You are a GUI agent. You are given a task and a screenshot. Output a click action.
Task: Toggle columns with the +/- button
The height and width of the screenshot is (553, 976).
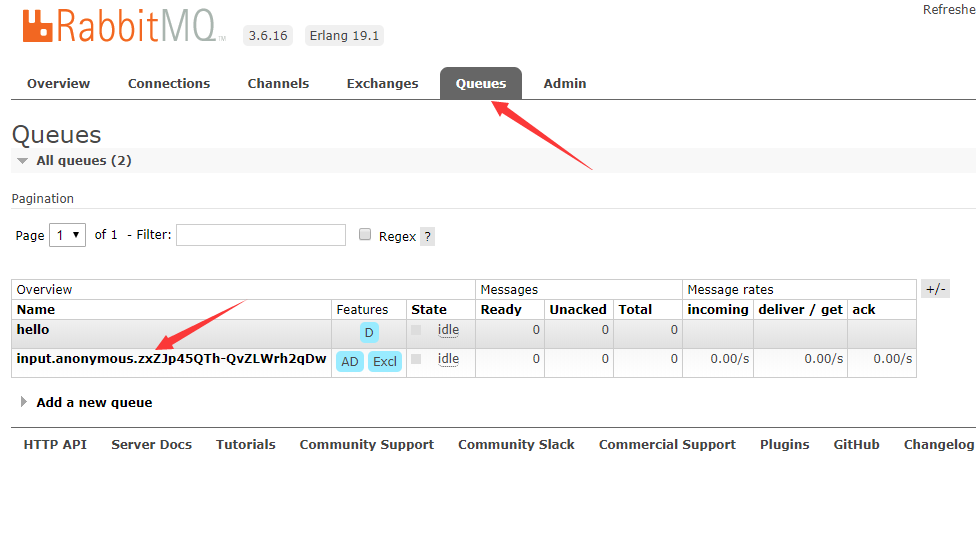(x=936, y=289)
